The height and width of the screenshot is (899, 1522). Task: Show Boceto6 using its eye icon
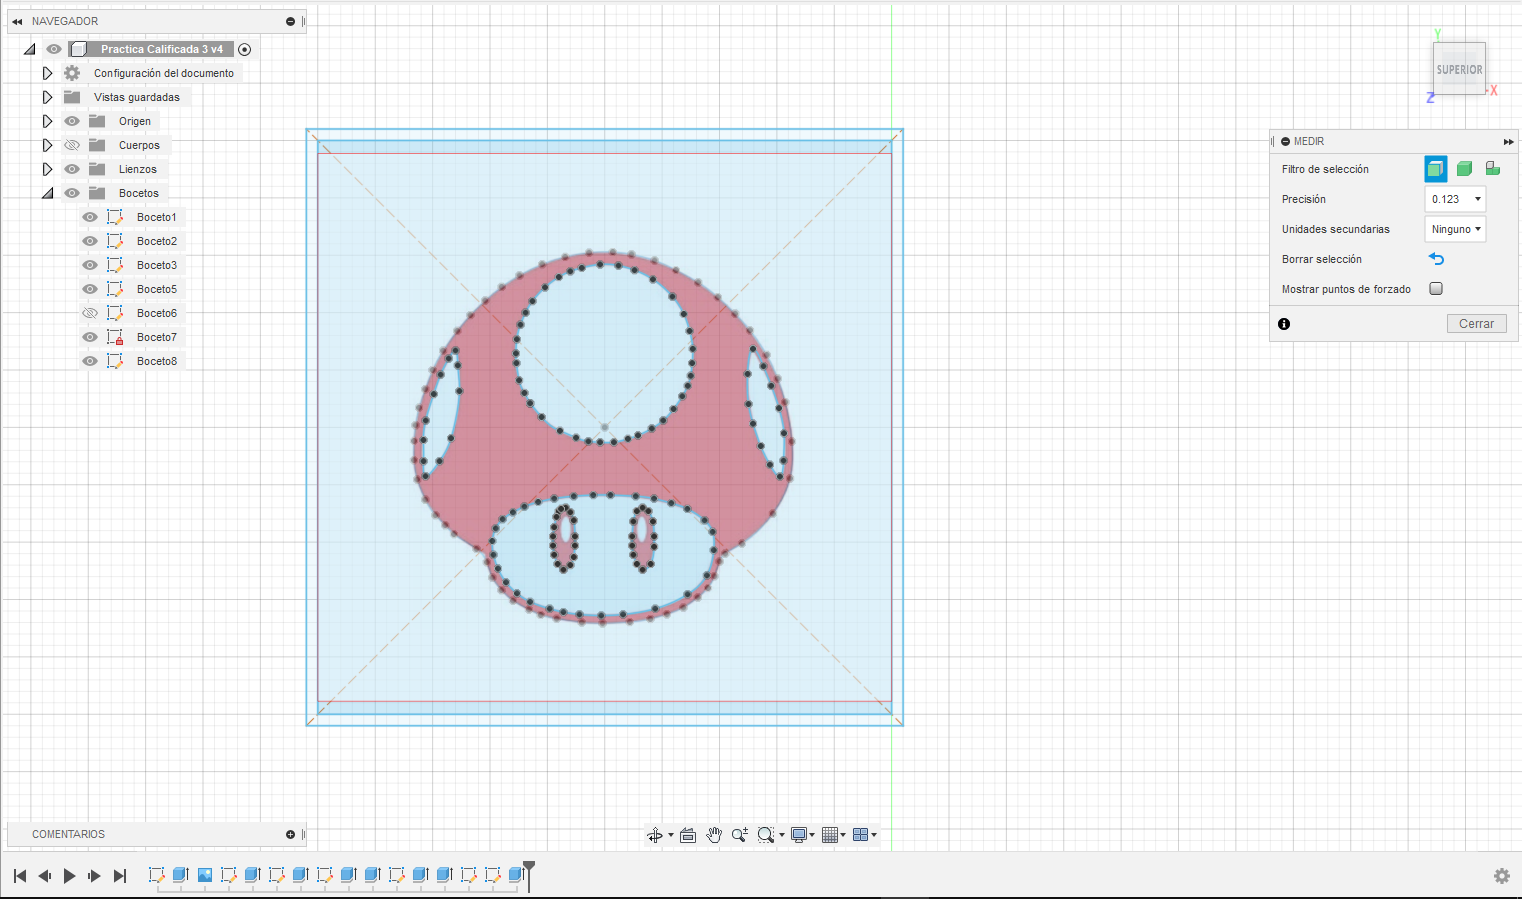90,313
